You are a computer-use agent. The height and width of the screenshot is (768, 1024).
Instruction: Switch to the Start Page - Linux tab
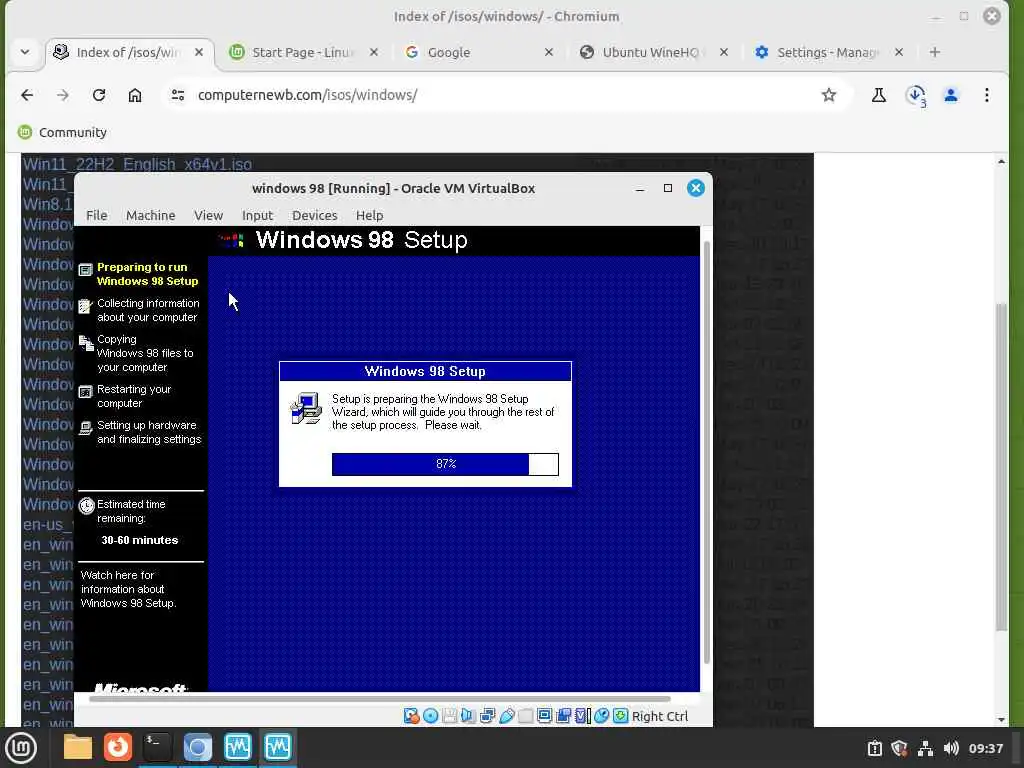tap(304, 52)
